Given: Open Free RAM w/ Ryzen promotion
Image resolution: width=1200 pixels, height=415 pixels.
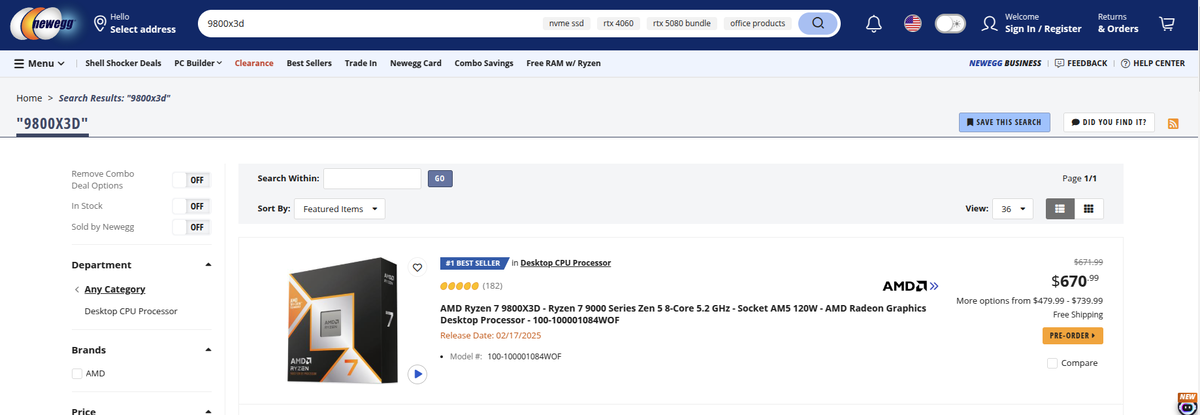Looking at the screenshot, I should (563, 63).
